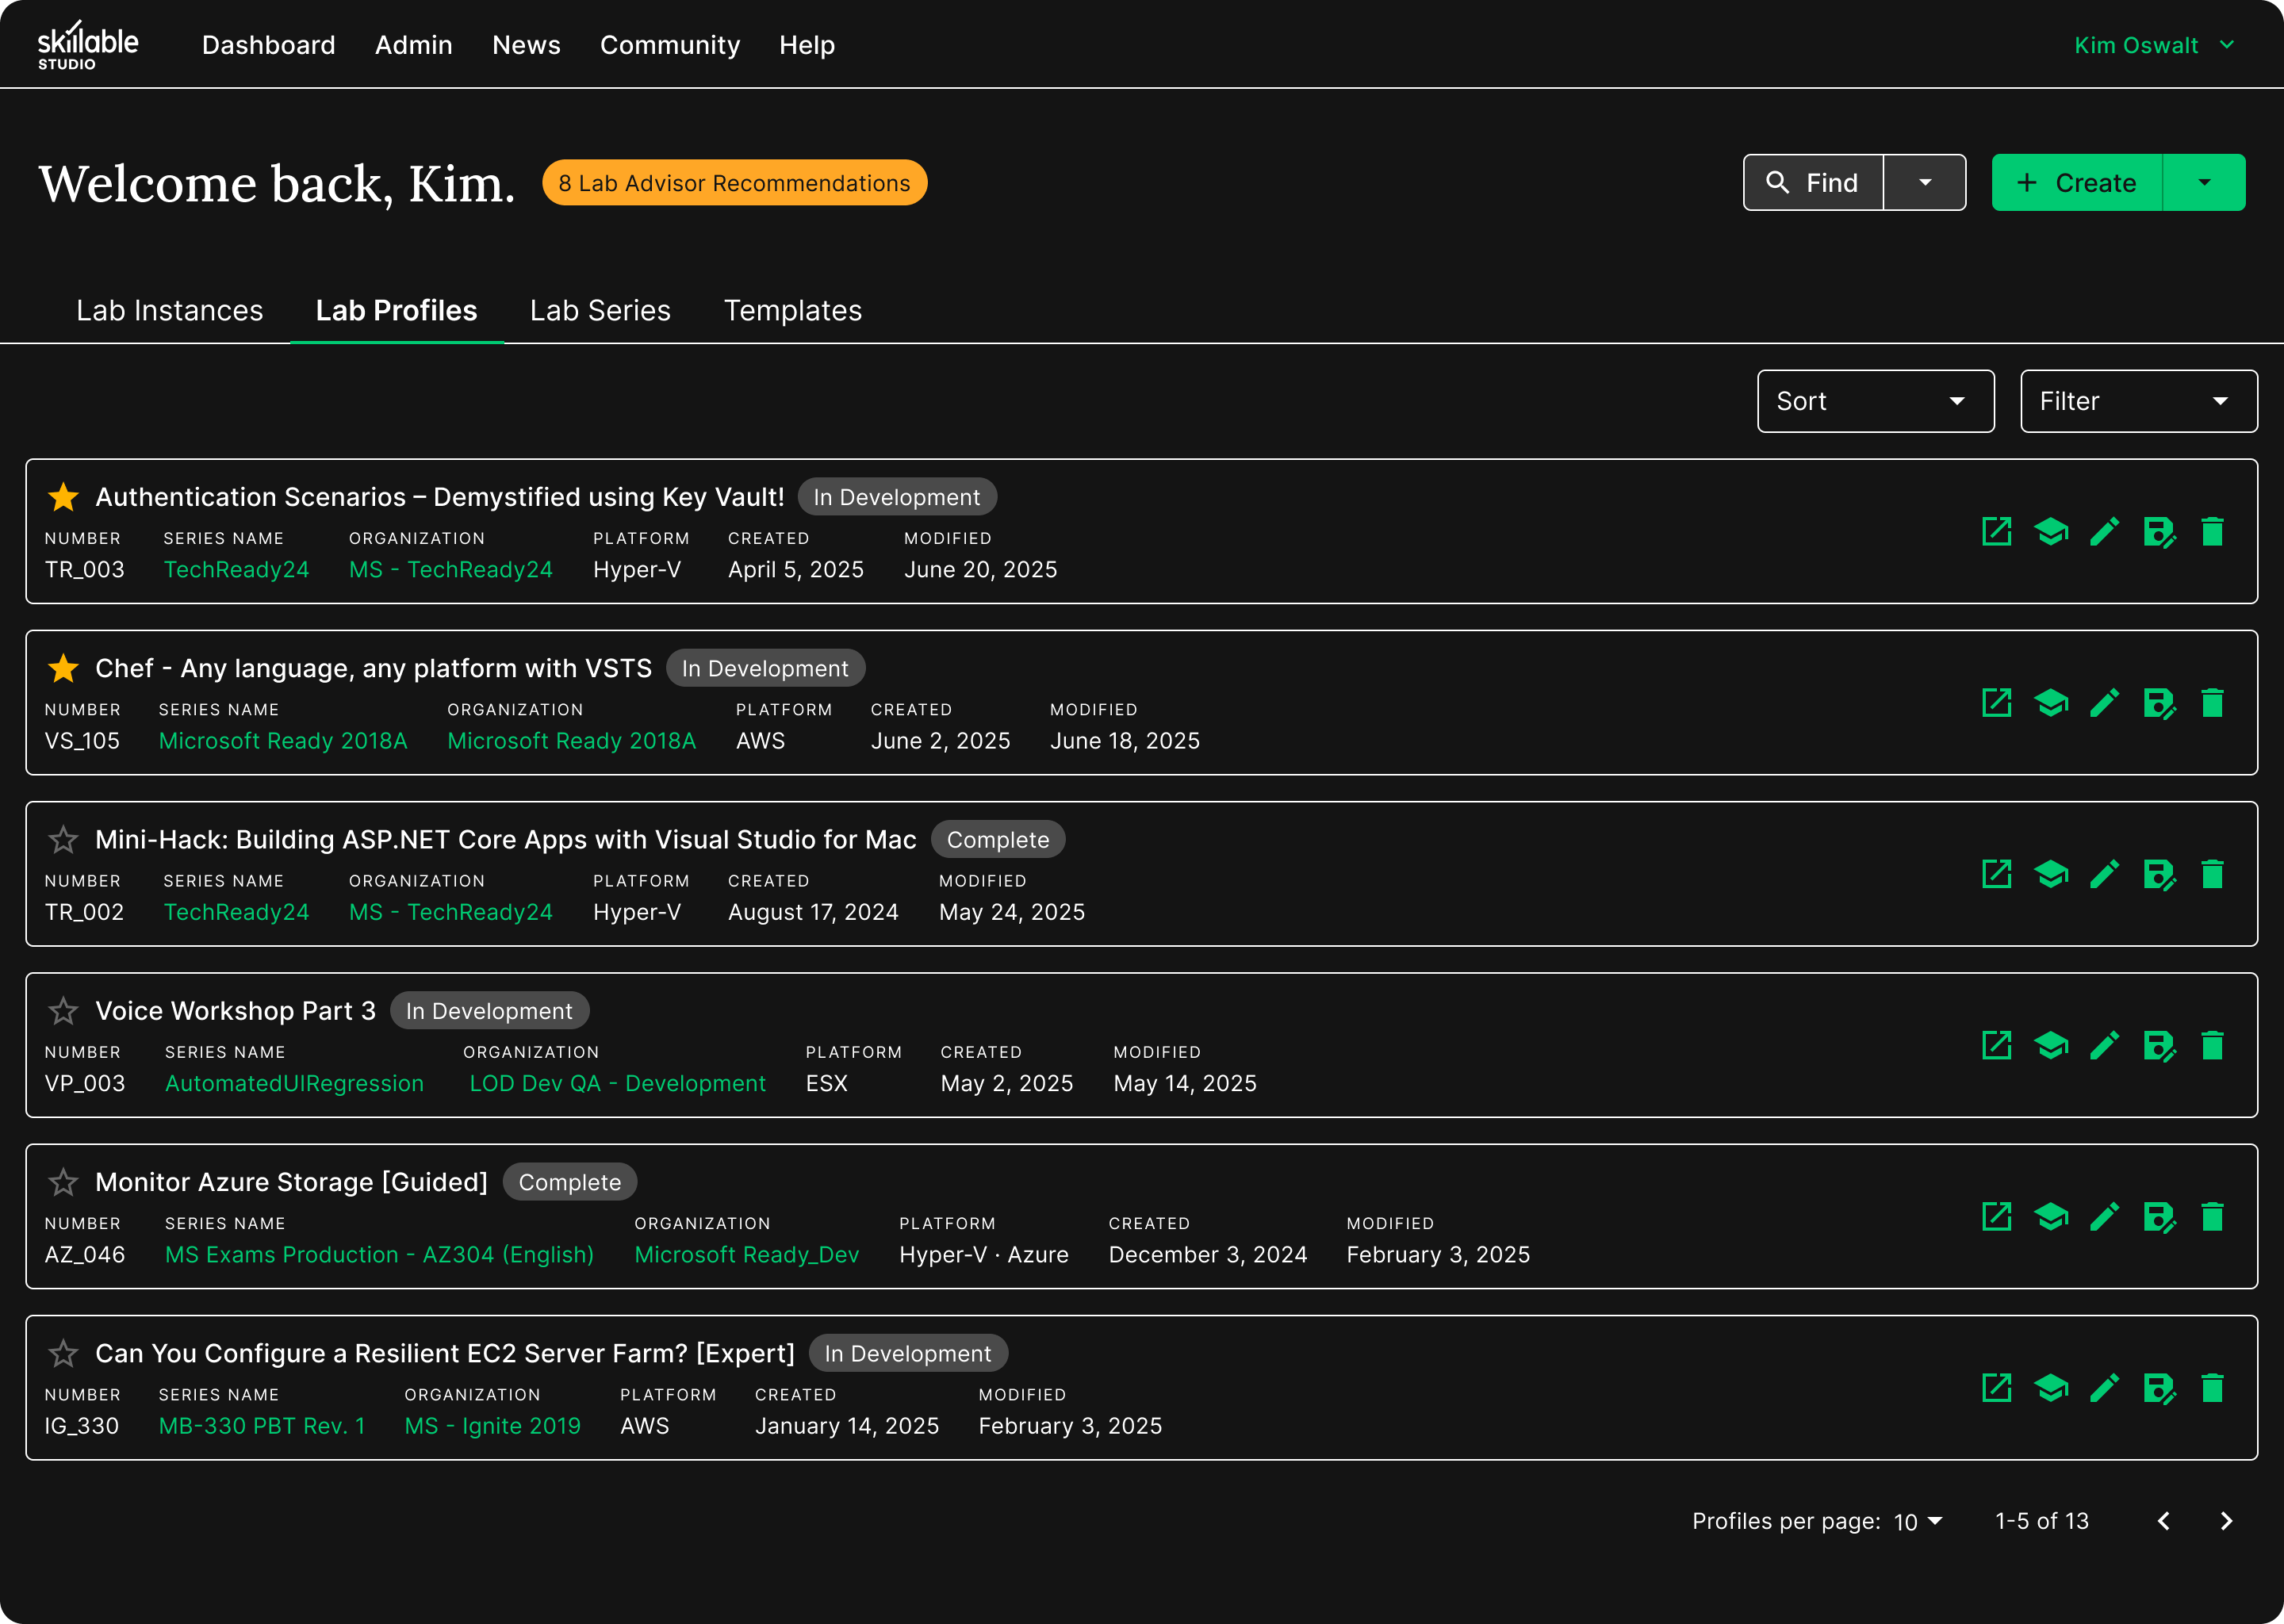Click trash icon in the Mini-Hack row

(2212, 874)
